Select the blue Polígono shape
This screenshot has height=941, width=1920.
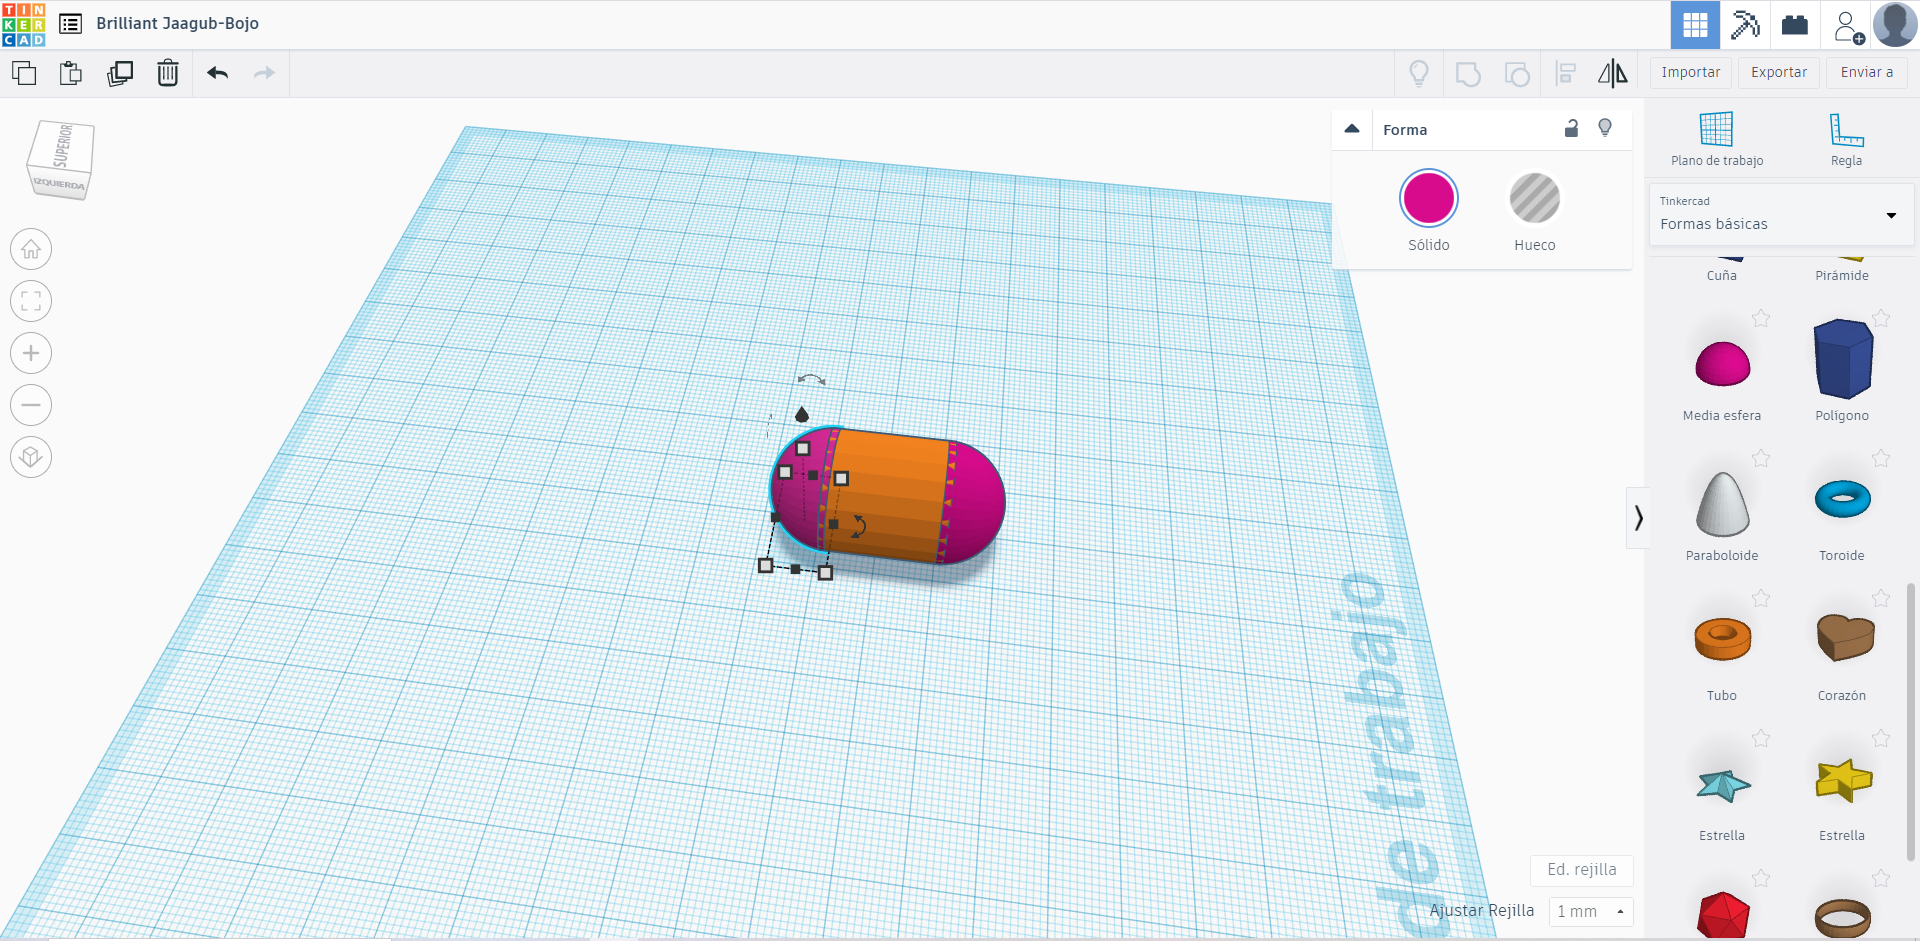1842,358
